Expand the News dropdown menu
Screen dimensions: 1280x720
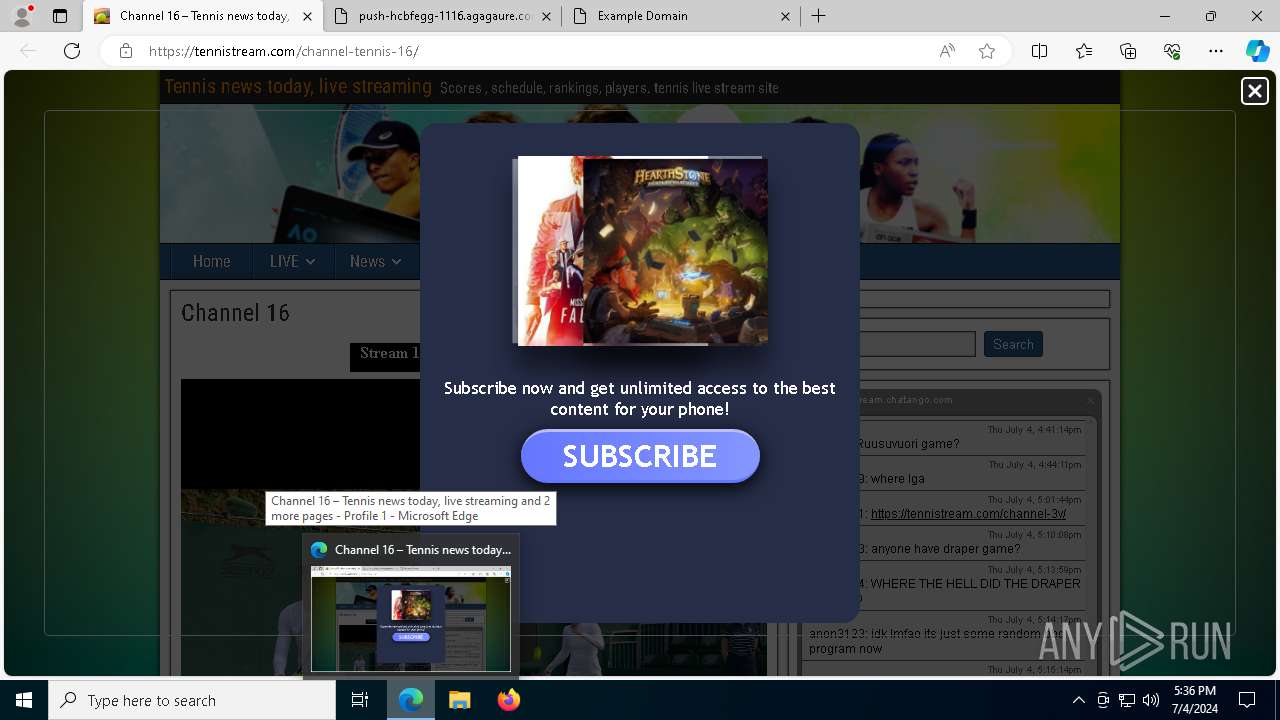(x=375, y=261)
